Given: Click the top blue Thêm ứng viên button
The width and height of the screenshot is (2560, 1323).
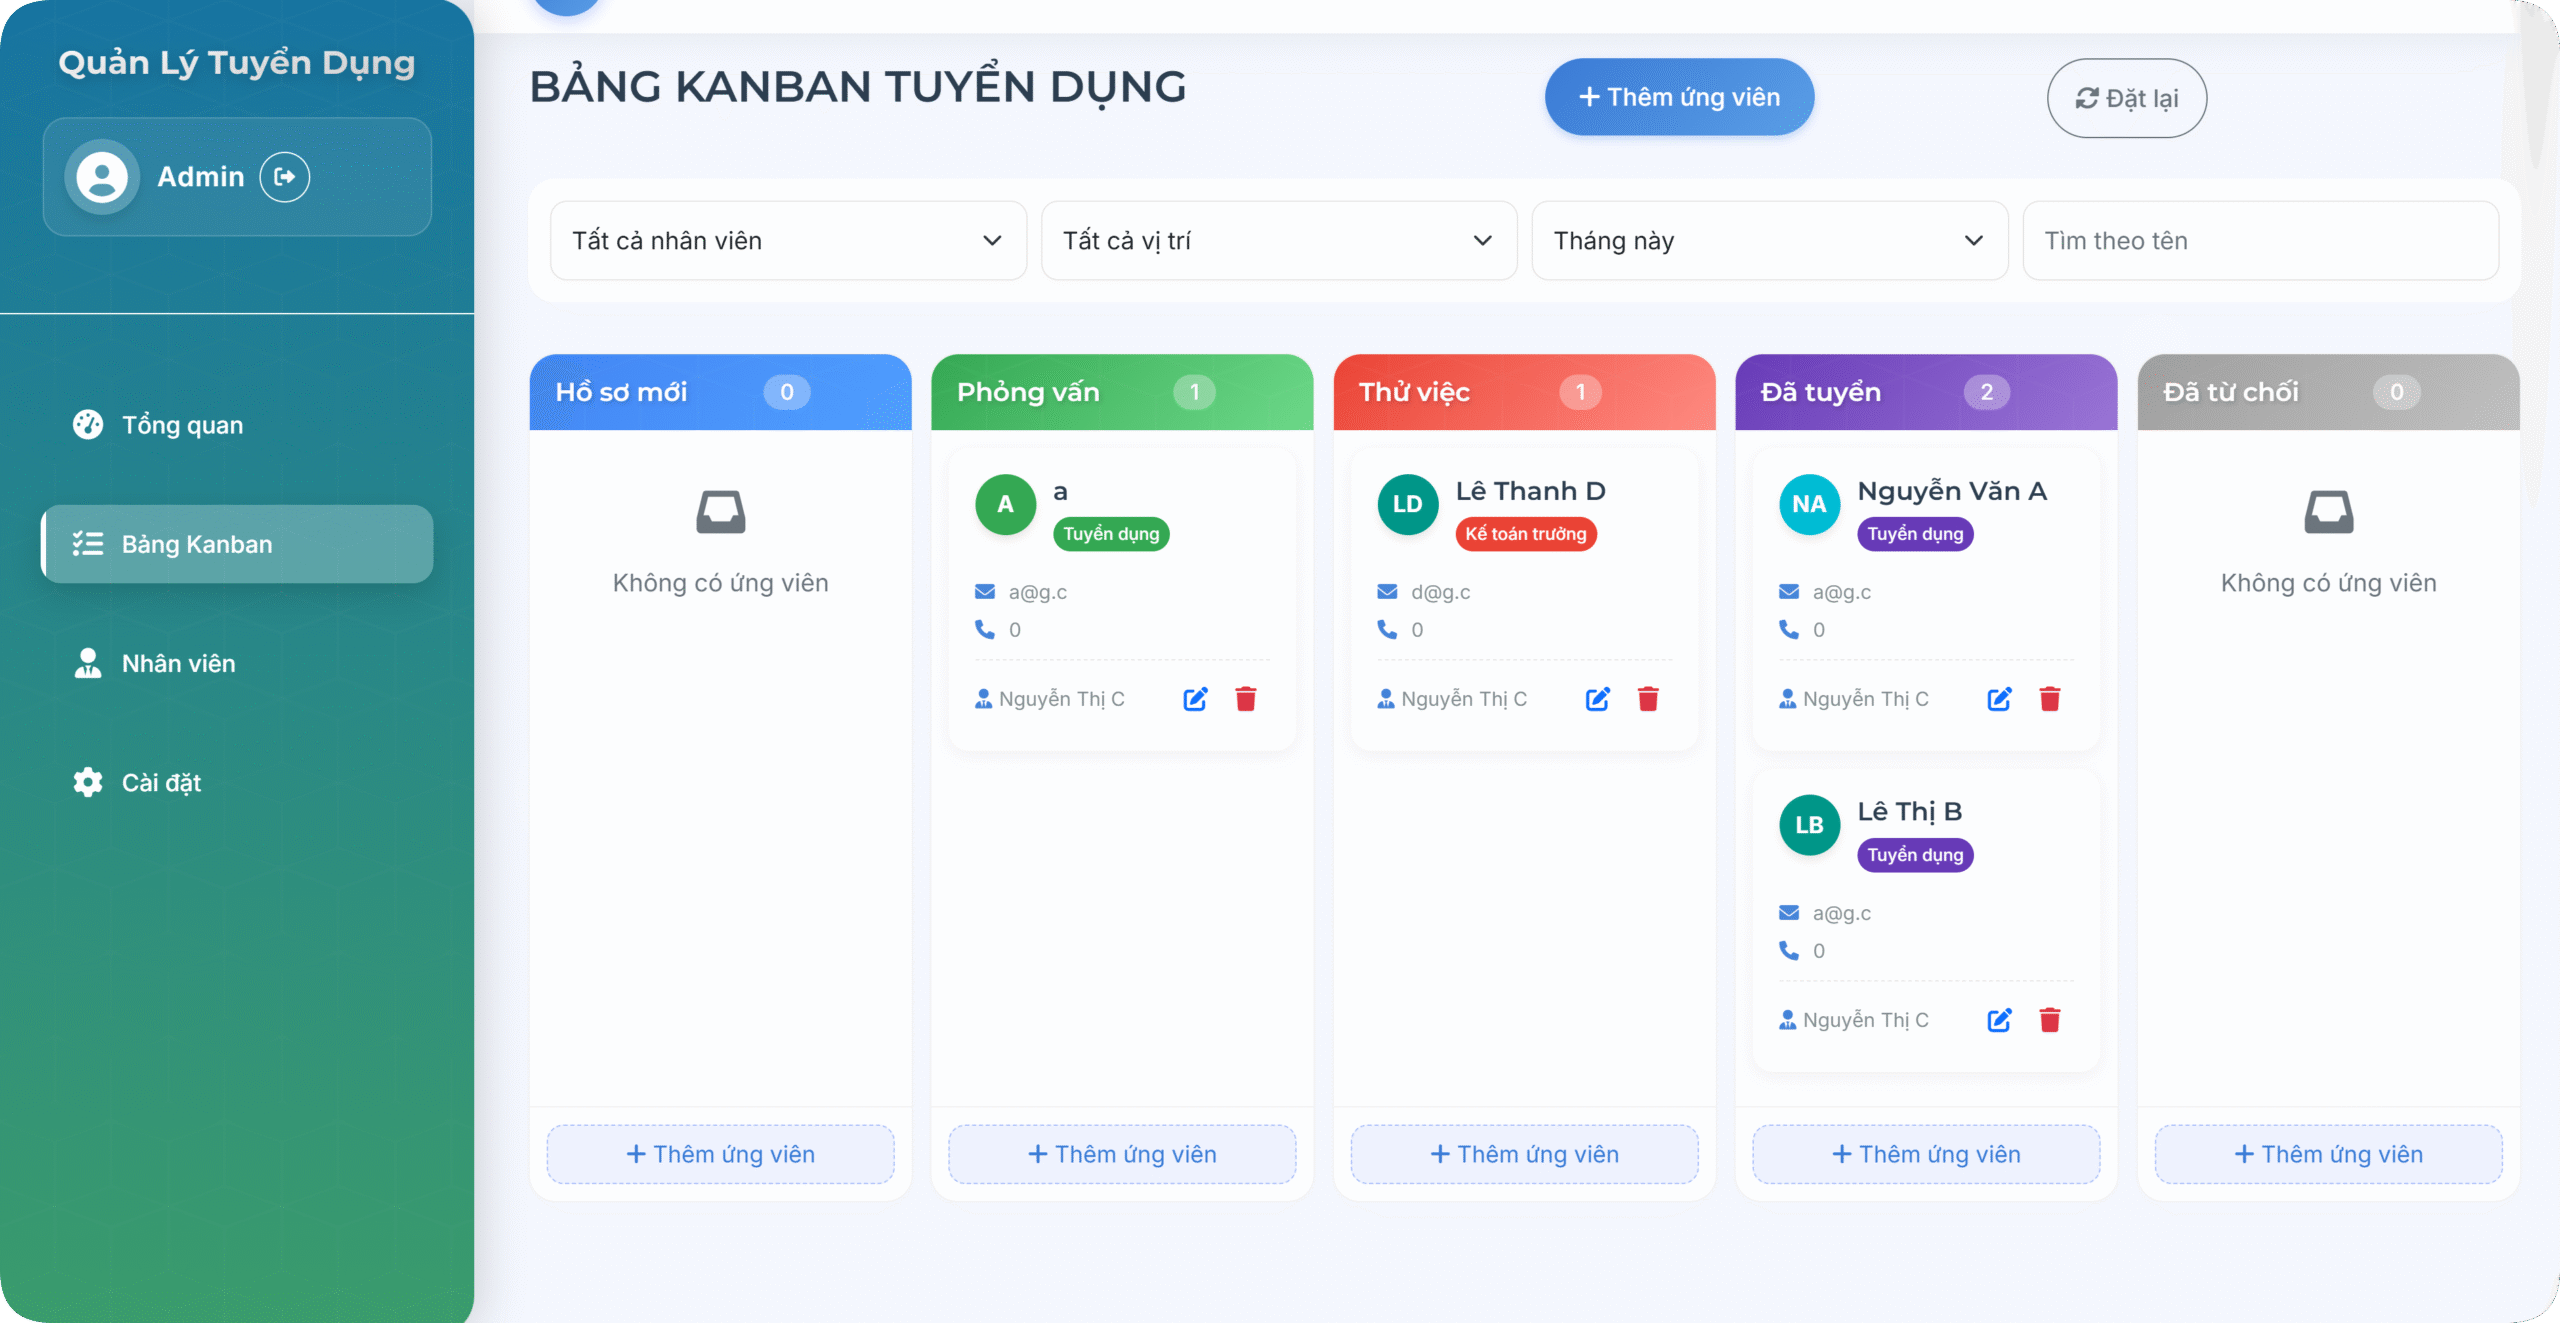Looking at the screenshot, I should coord(1679,97).
